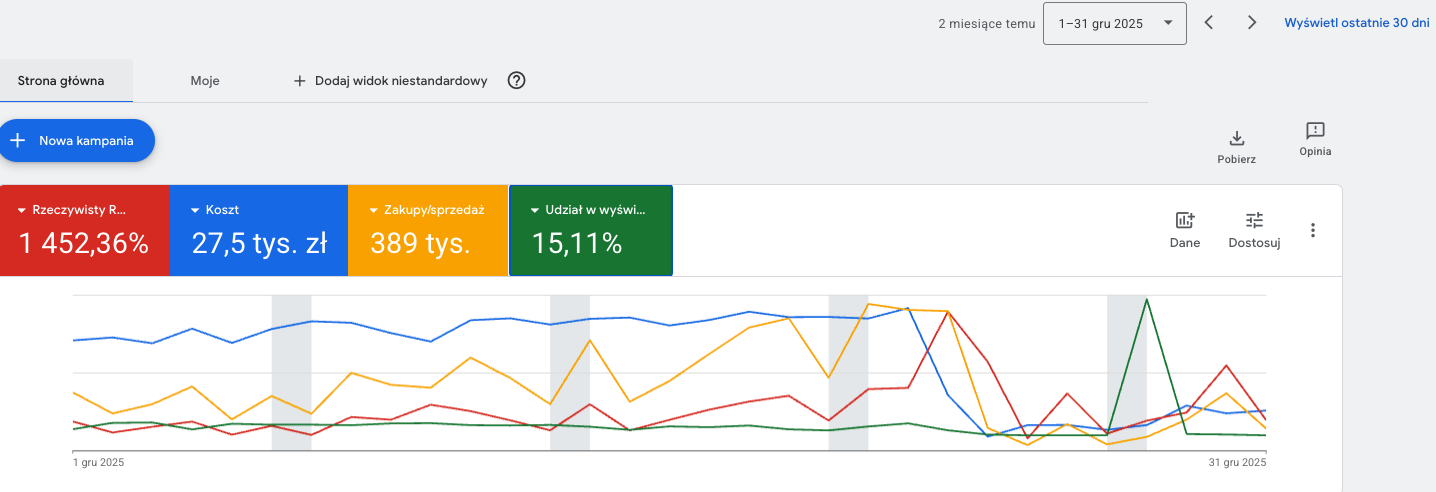
Task: Go to next date range arrow
Action: point(1252,22)
